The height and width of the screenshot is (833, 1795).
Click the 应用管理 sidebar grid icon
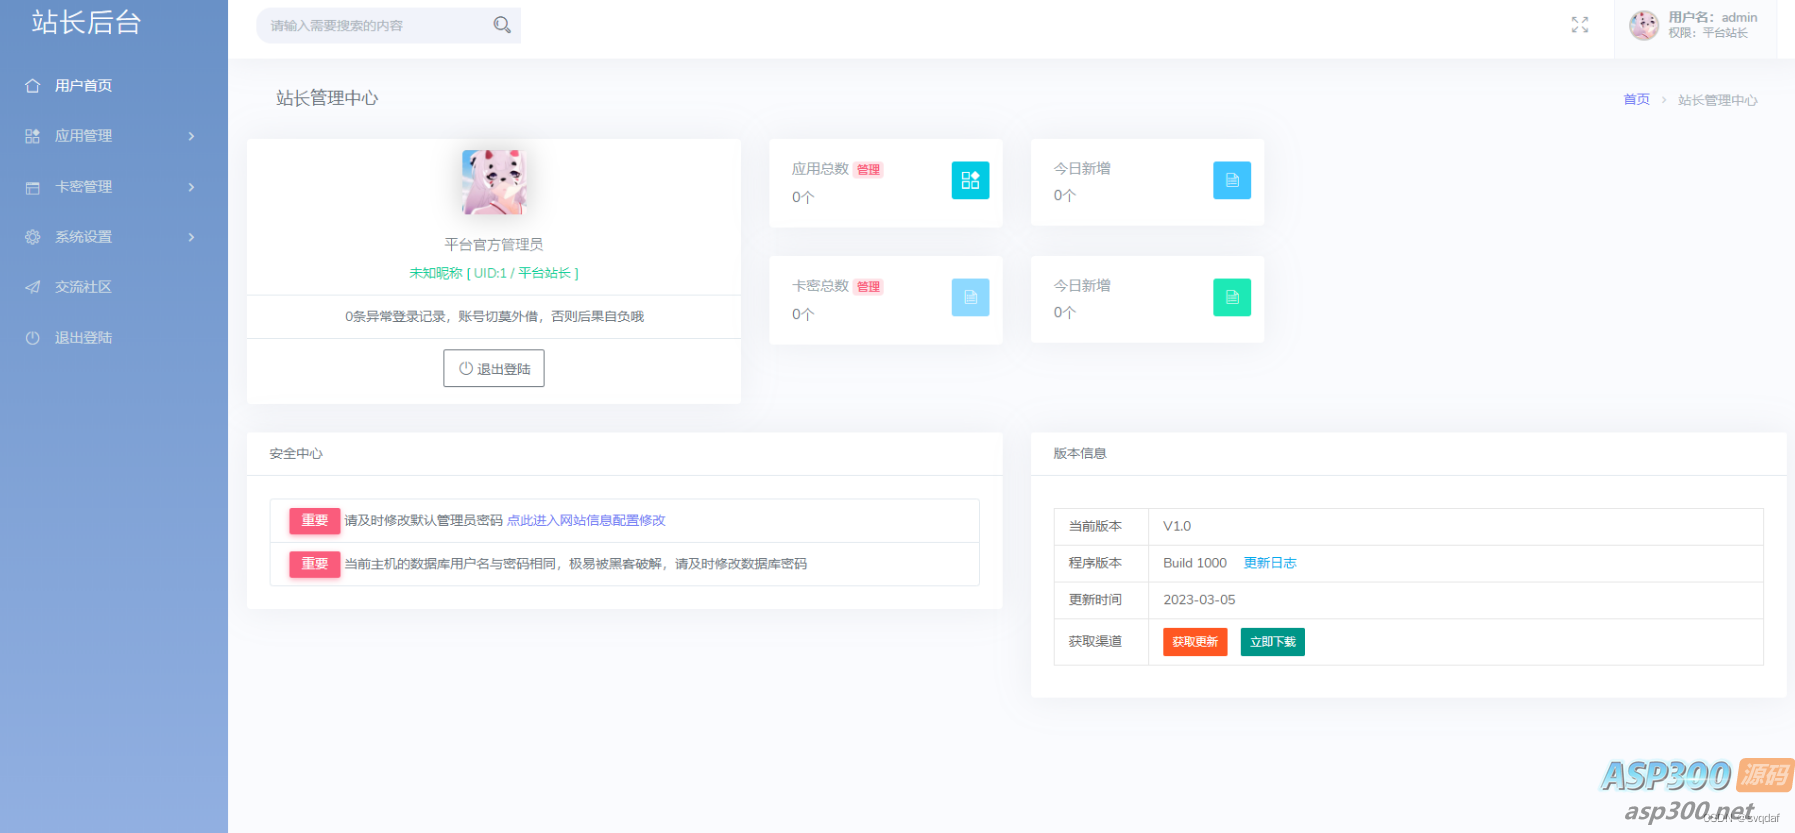pos(33,136)
